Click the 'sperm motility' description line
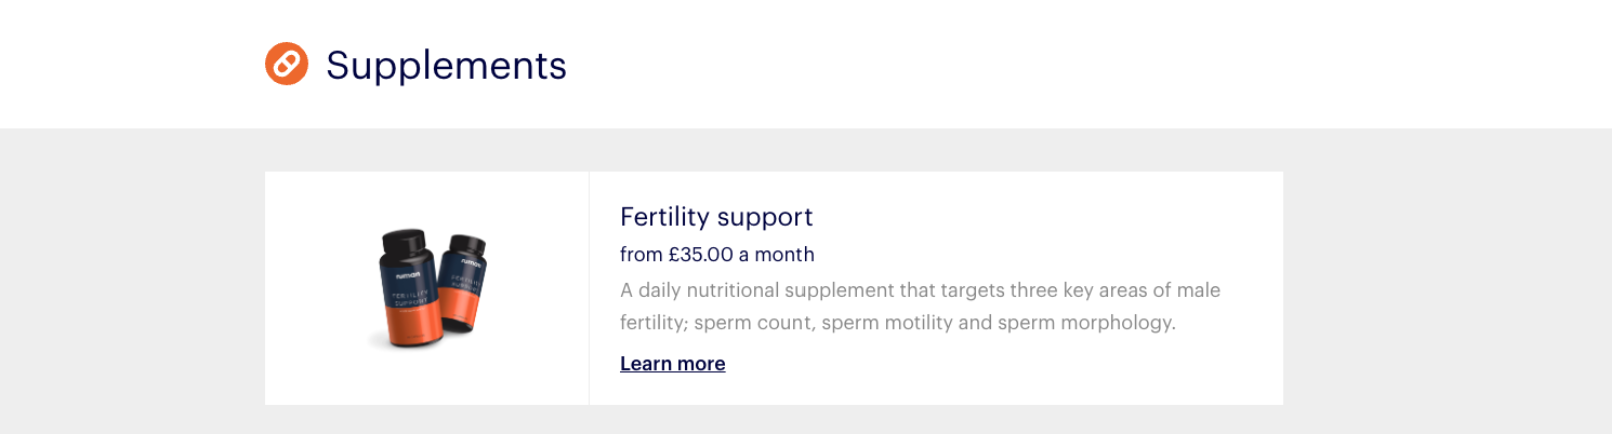 point(897,323)
